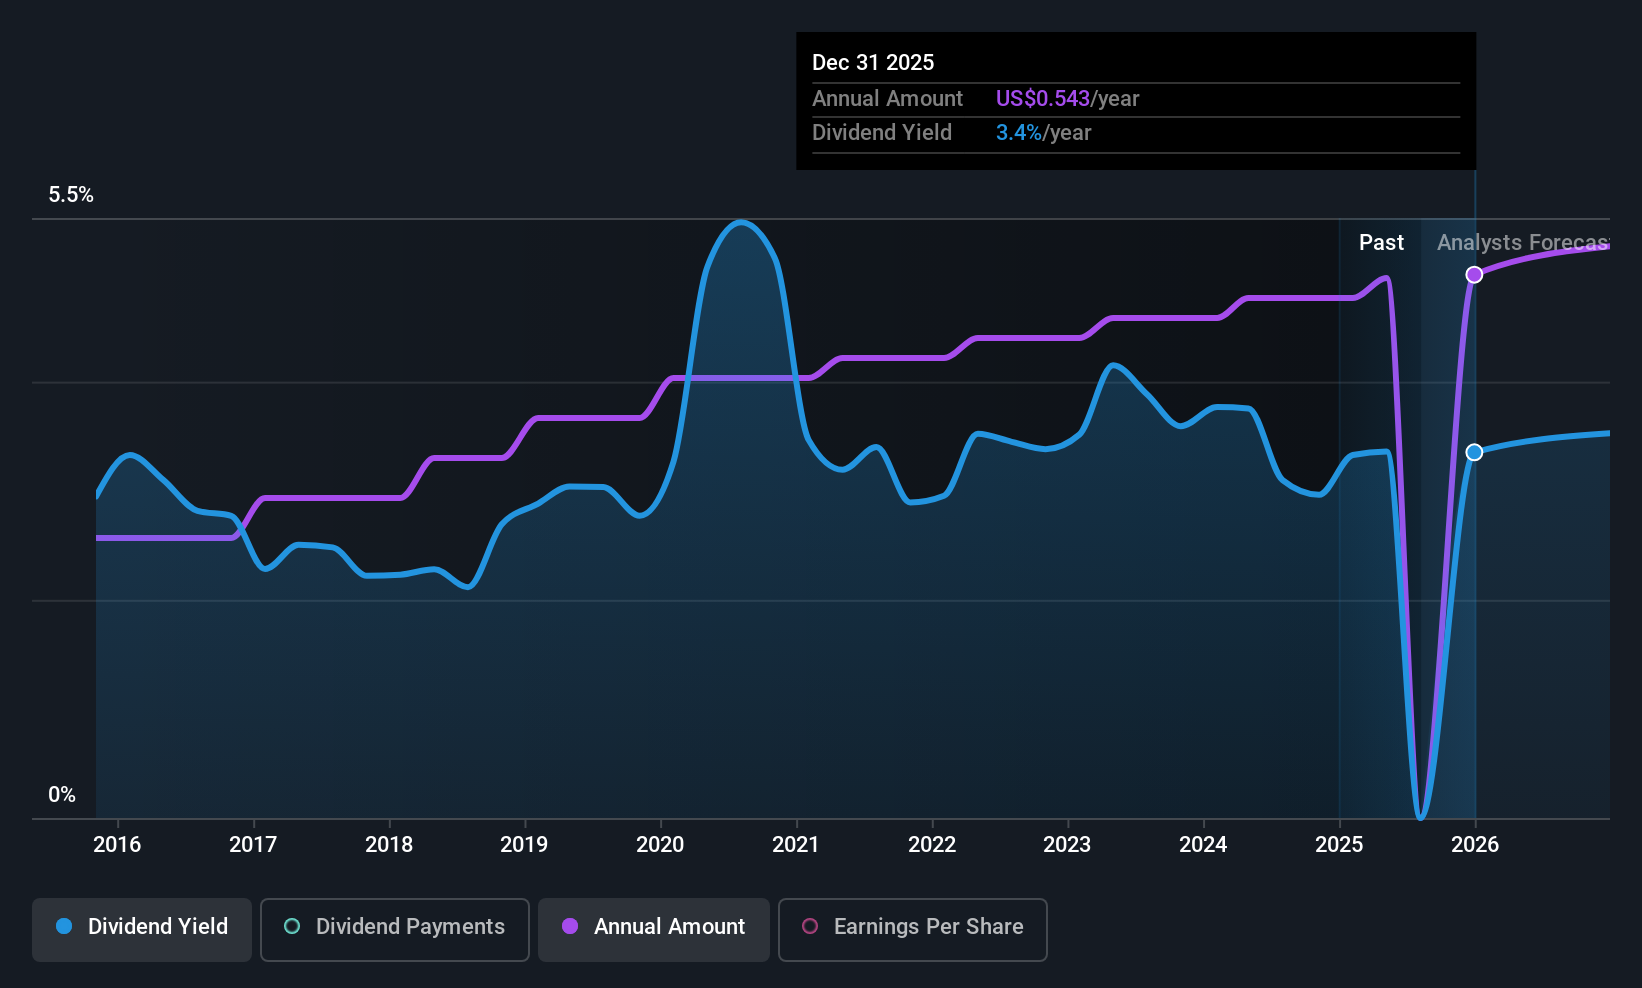
Task: Click the Analysts Forecast label
Action: 1523,243
